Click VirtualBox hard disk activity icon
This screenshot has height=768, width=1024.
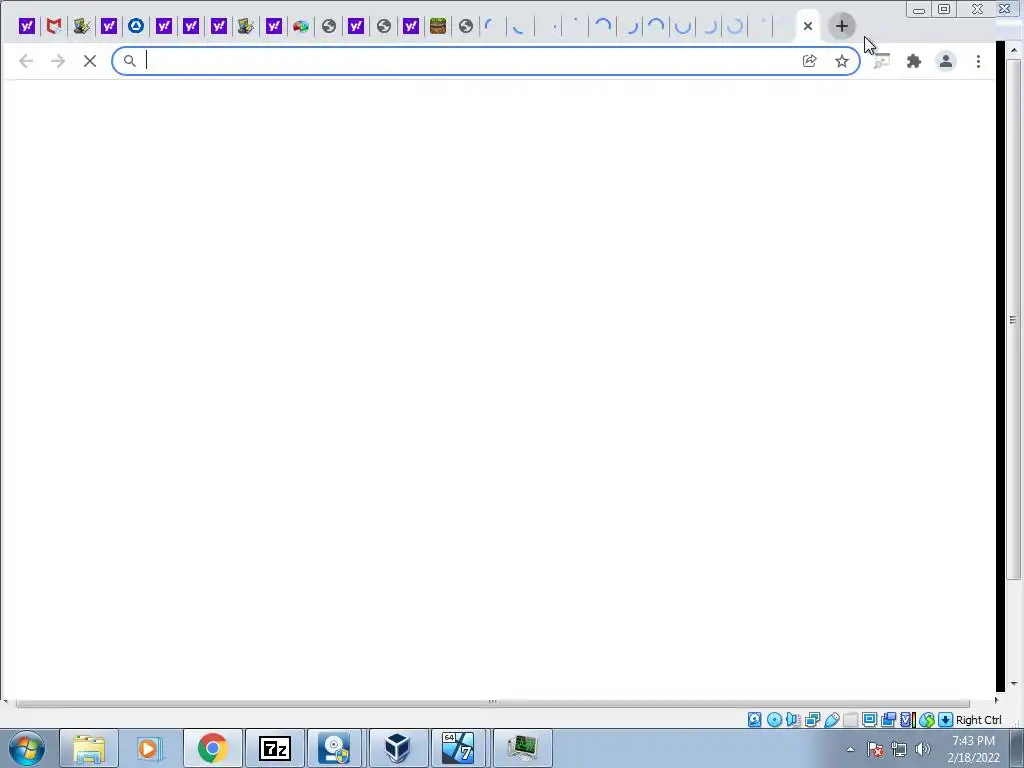pos(755,720)
